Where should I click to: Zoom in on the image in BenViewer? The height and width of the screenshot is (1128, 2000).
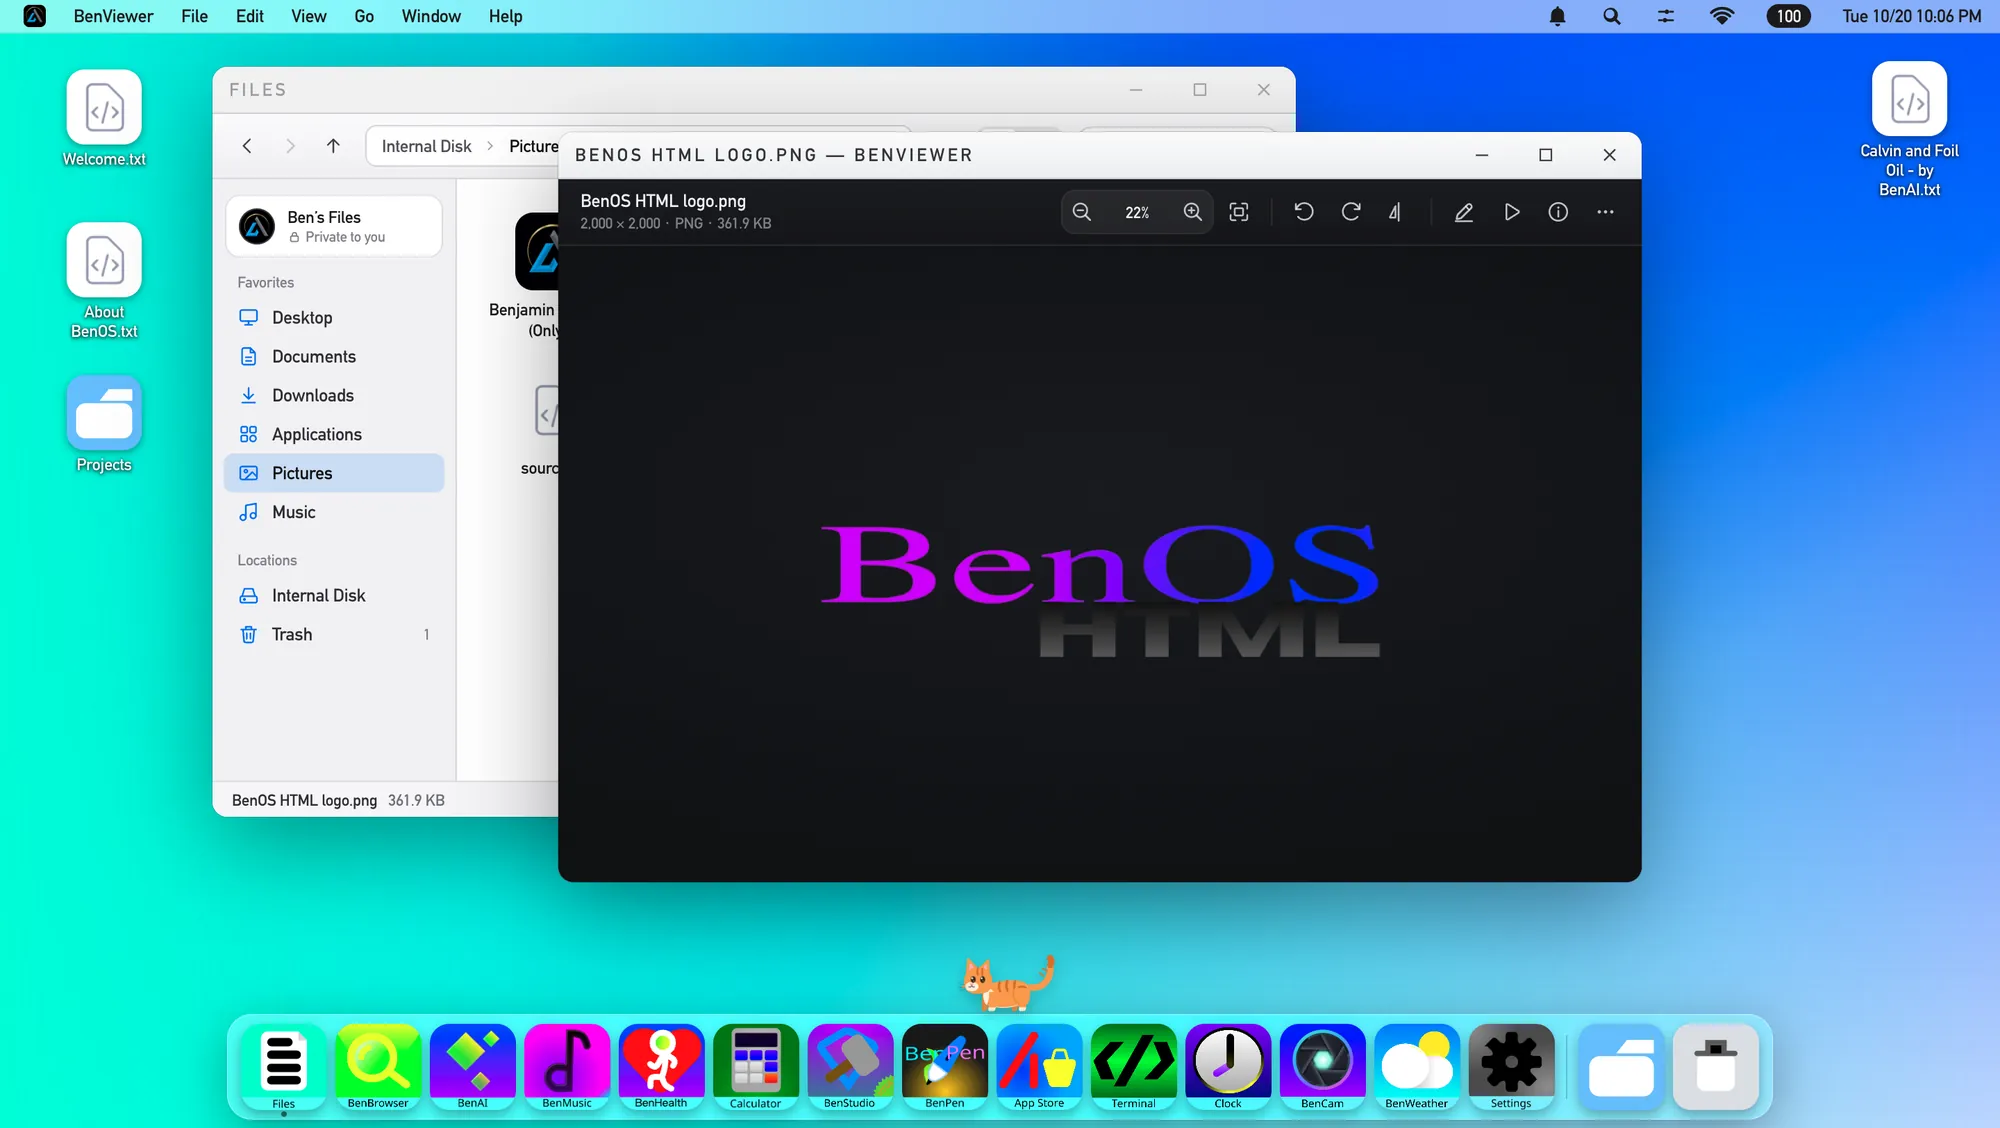(x=1192, y=212)
